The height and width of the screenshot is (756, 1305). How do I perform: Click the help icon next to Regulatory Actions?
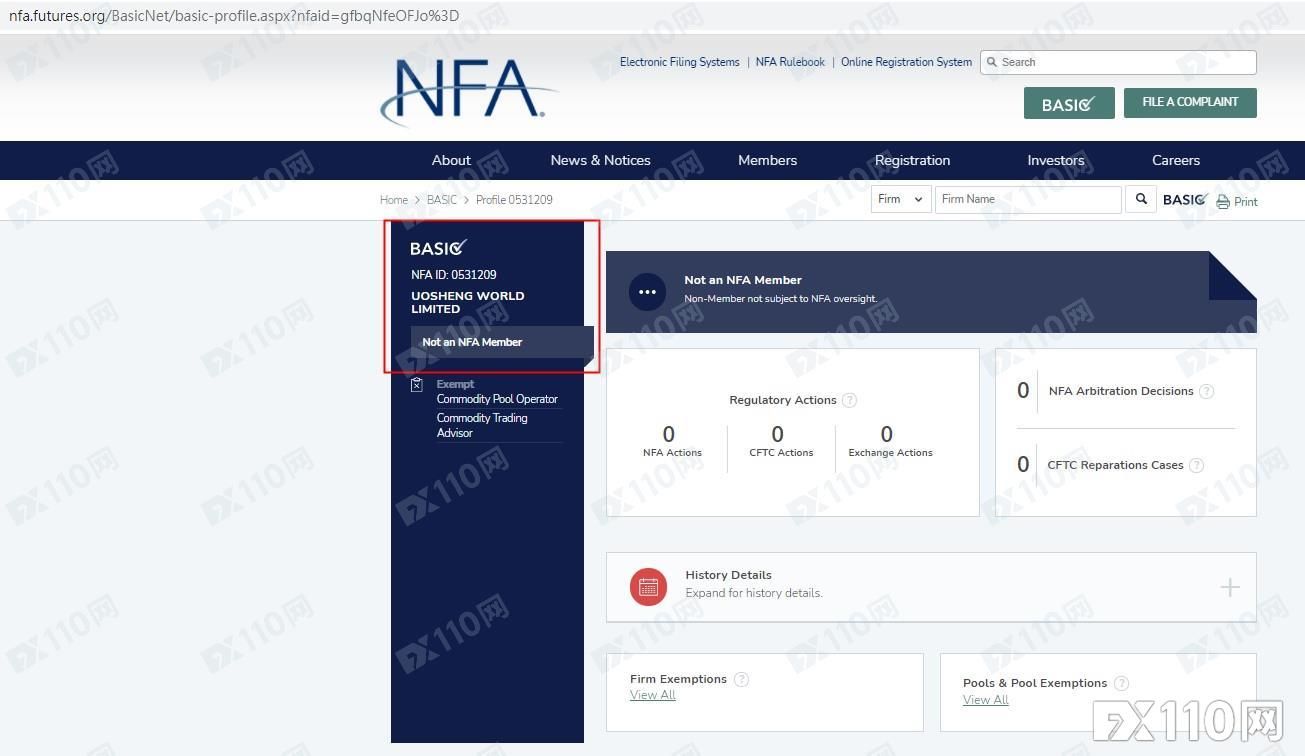[x=849, y=400]
